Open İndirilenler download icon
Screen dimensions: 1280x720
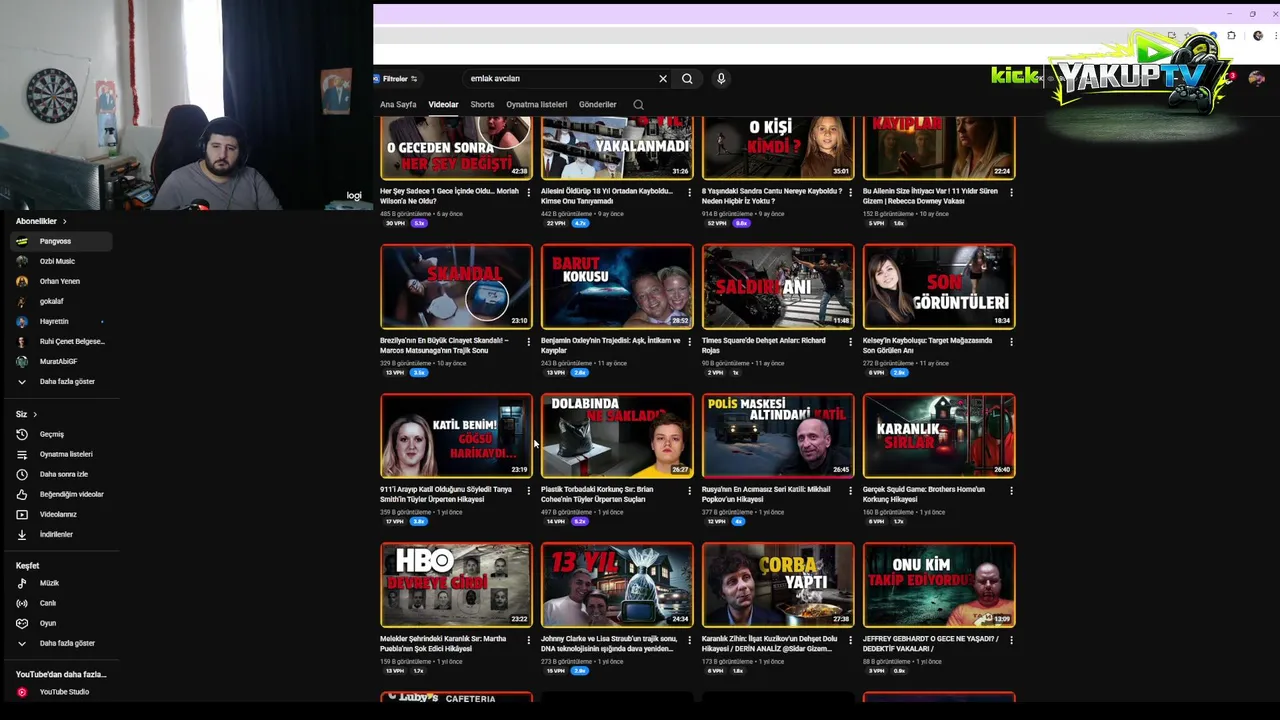pos(22,534)
